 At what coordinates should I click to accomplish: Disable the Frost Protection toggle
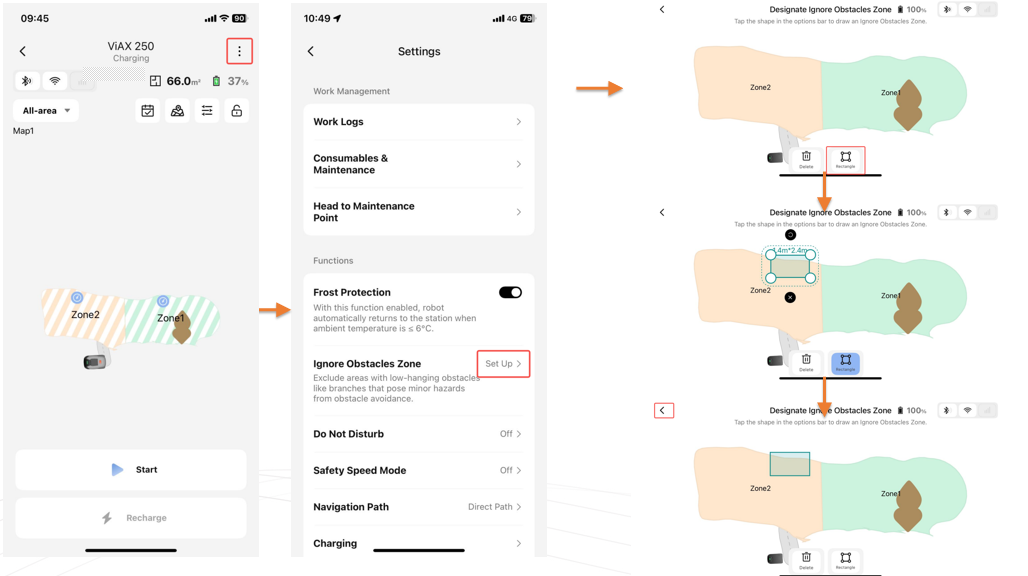(510, 292)
